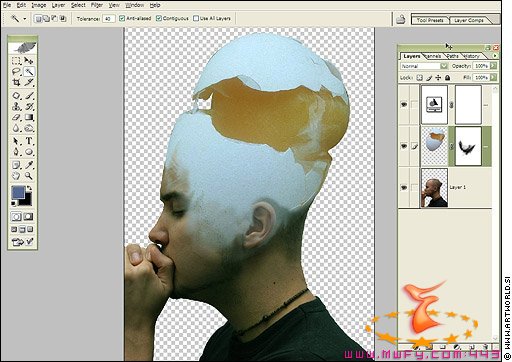
Task: Open the Filter menu
Action: click(97, 5)
